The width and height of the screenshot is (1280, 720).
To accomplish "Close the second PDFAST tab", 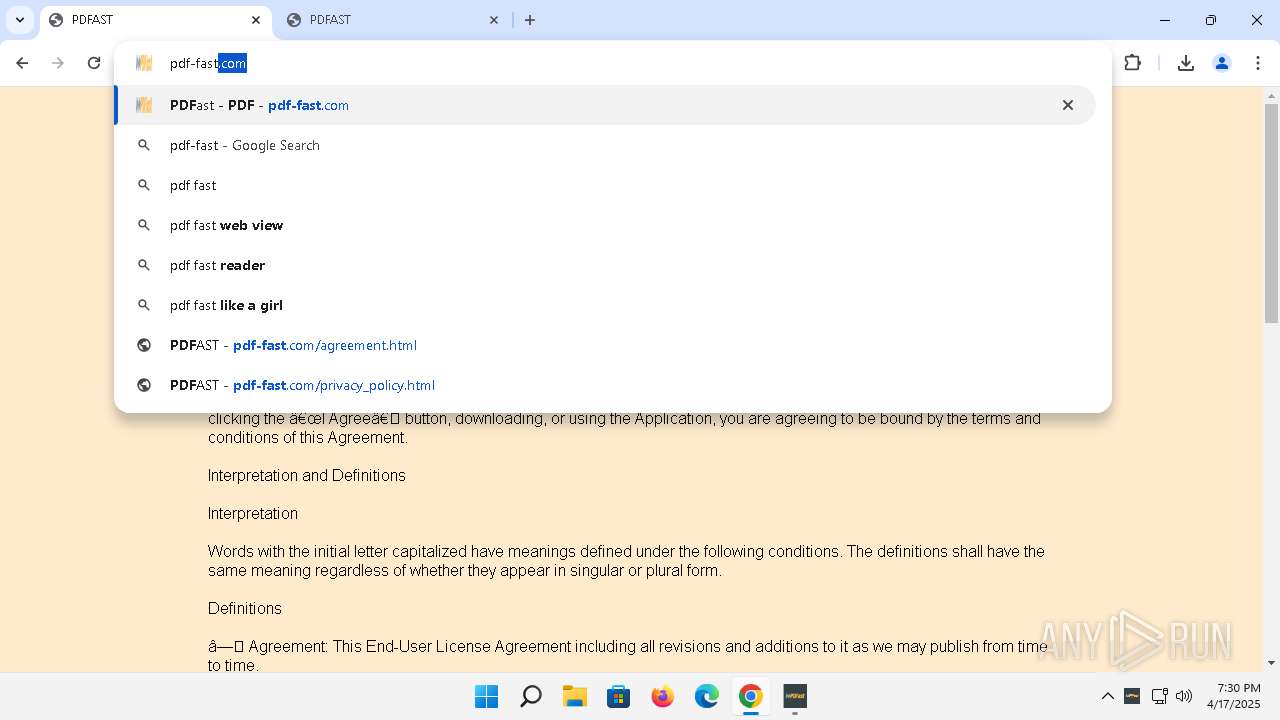I will (x=494, y=20).
